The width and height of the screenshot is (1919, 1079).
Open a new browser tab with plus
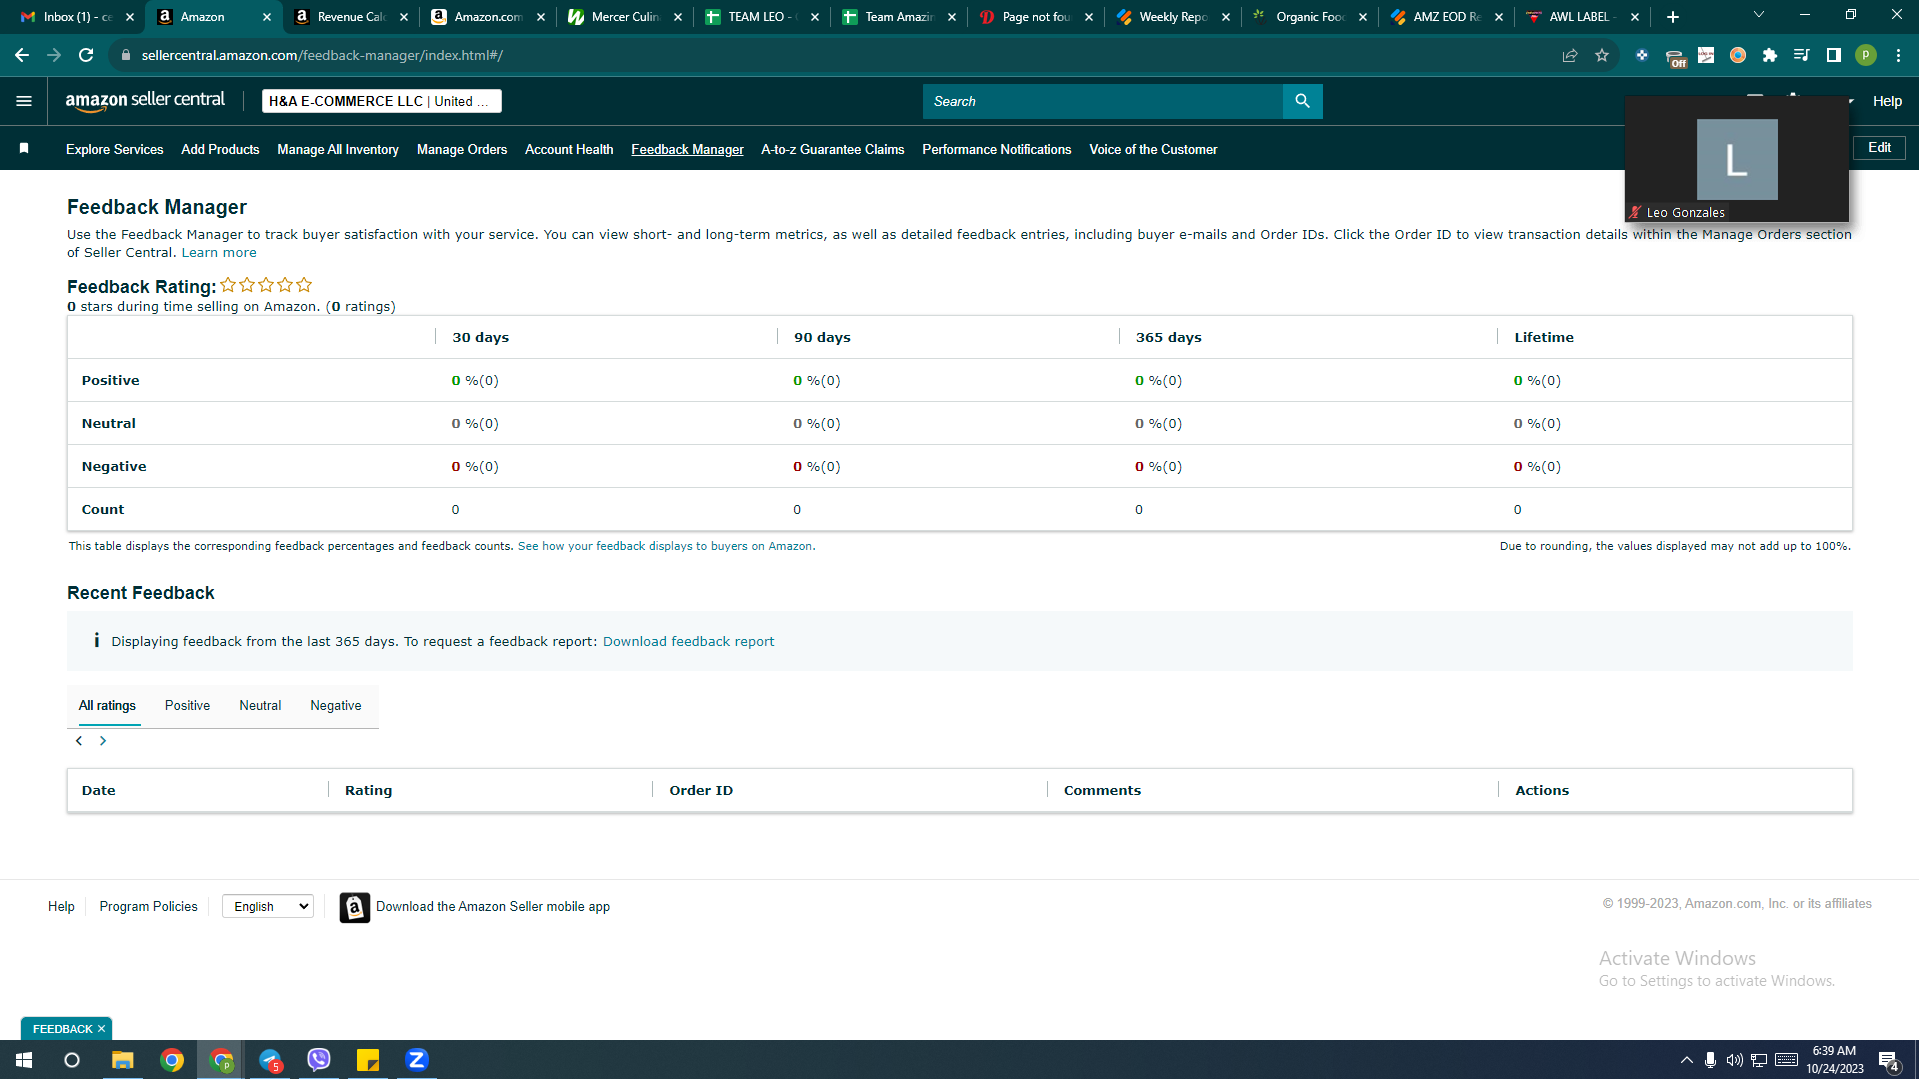tap(1672, 17)
